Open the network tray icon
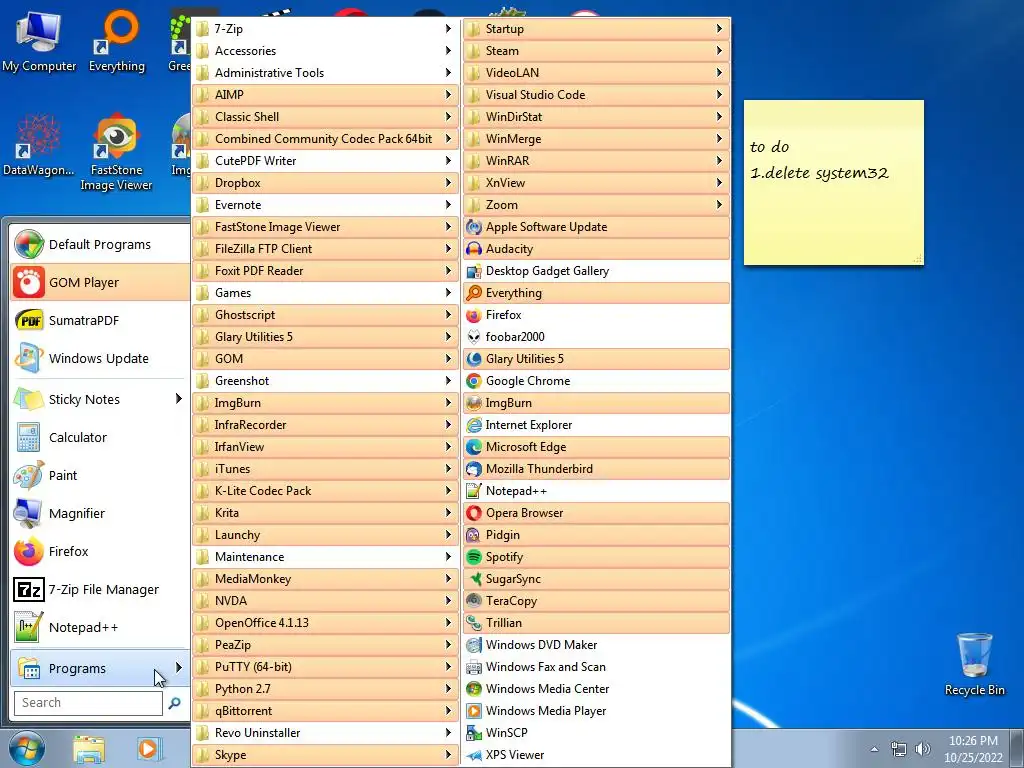1024x768 pixels. click(x=899, y=749)
